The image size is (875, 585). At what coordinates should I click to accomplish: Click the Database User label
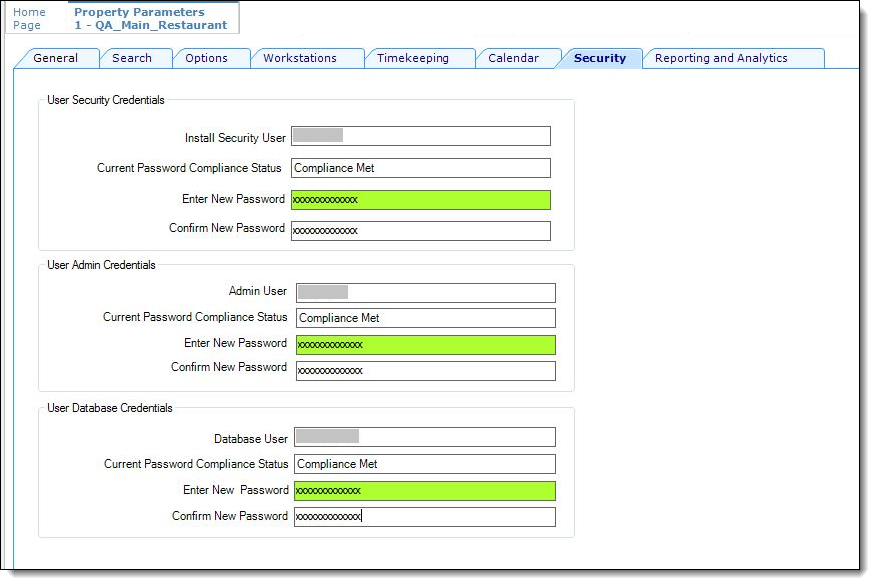click(x=251, y=439)
